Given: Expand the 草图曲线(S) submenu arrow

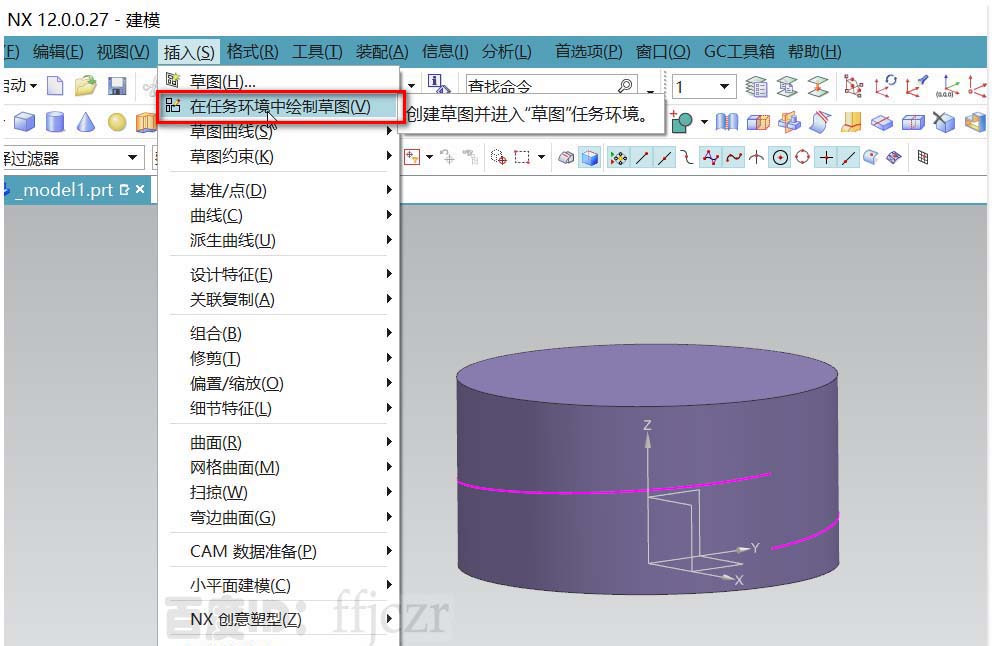Looking at the screenshot, I should [x=388, y=131].
